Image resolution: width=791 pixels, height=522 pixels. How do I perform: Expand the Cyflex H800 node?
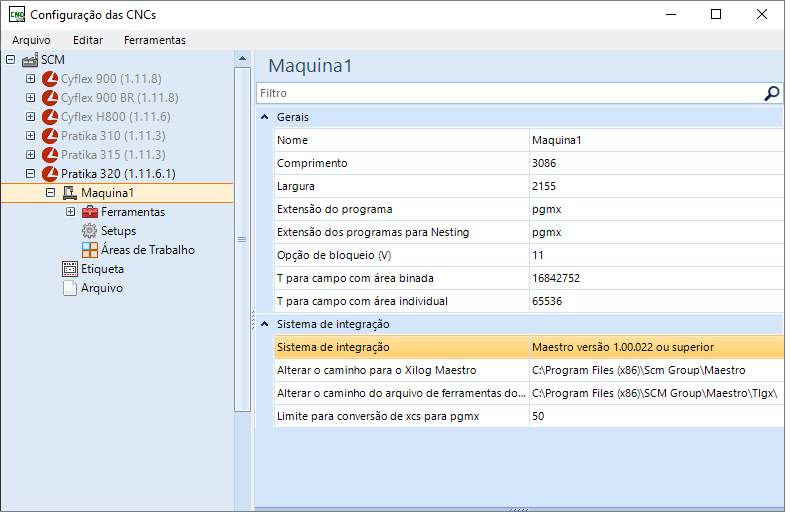(x=31, y=117)
